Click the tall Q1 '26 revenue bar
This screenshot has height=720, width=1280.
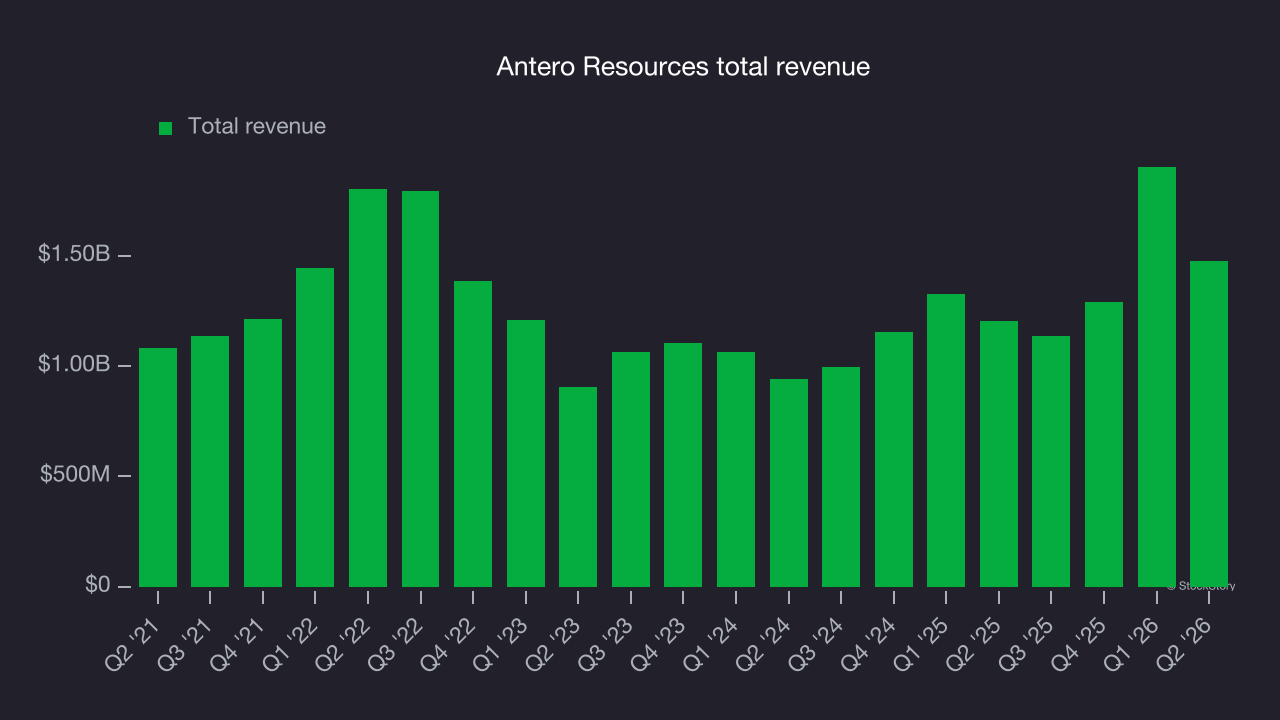click(x=1157, y=377)
